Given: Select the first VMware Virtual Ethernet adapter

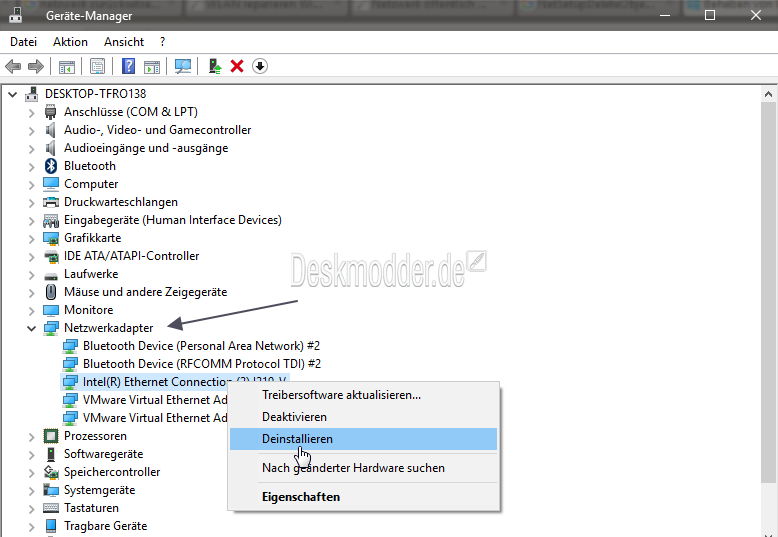Looking at the screenshot, I should click(155, 400).
